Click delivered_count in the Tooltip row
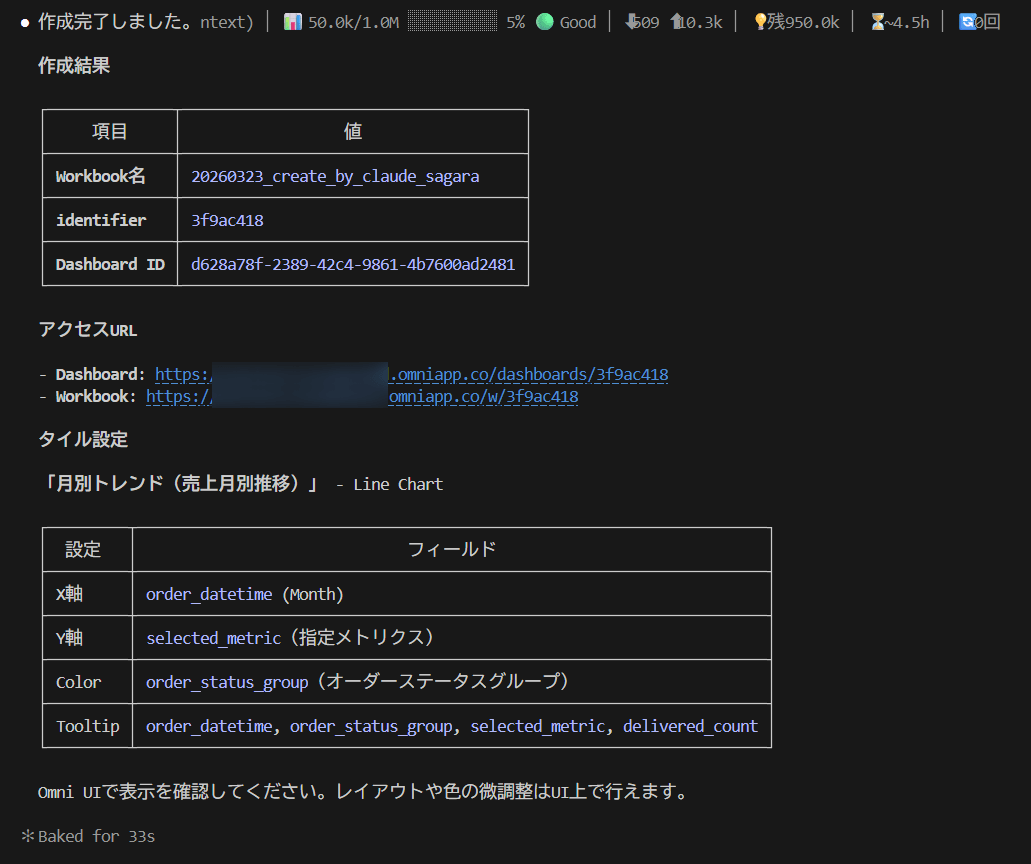 690,727
